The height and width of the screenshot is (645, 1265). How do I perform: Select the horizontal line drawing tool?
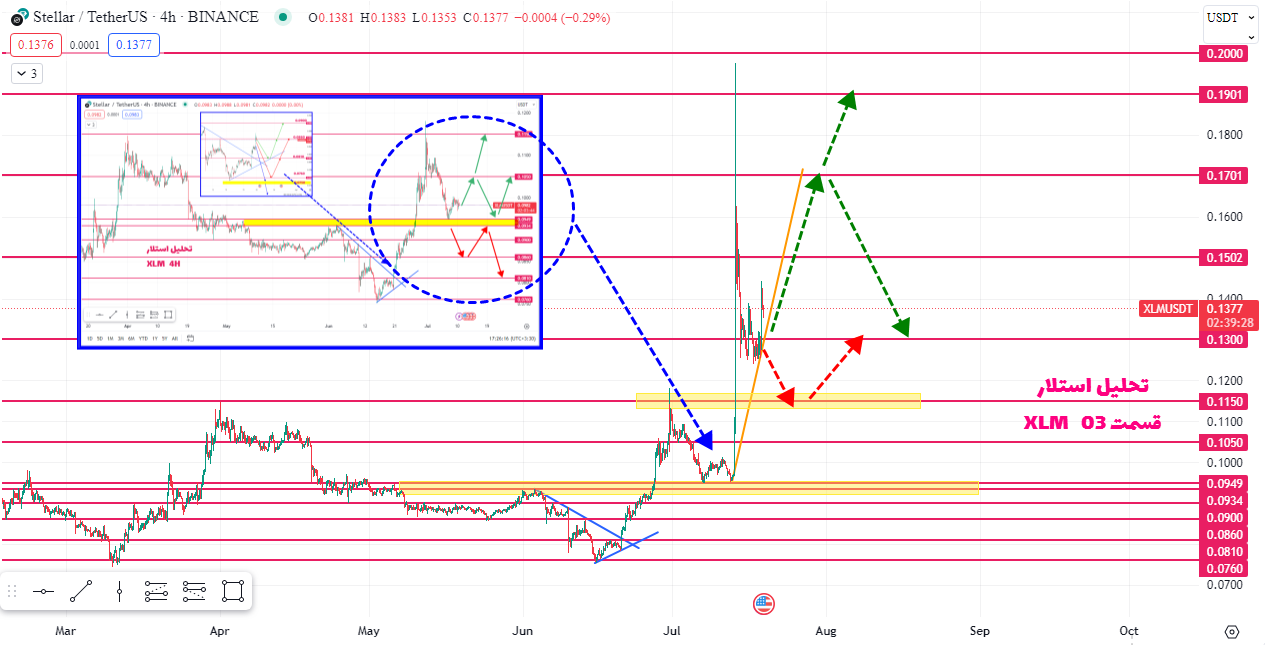point(43,591)
